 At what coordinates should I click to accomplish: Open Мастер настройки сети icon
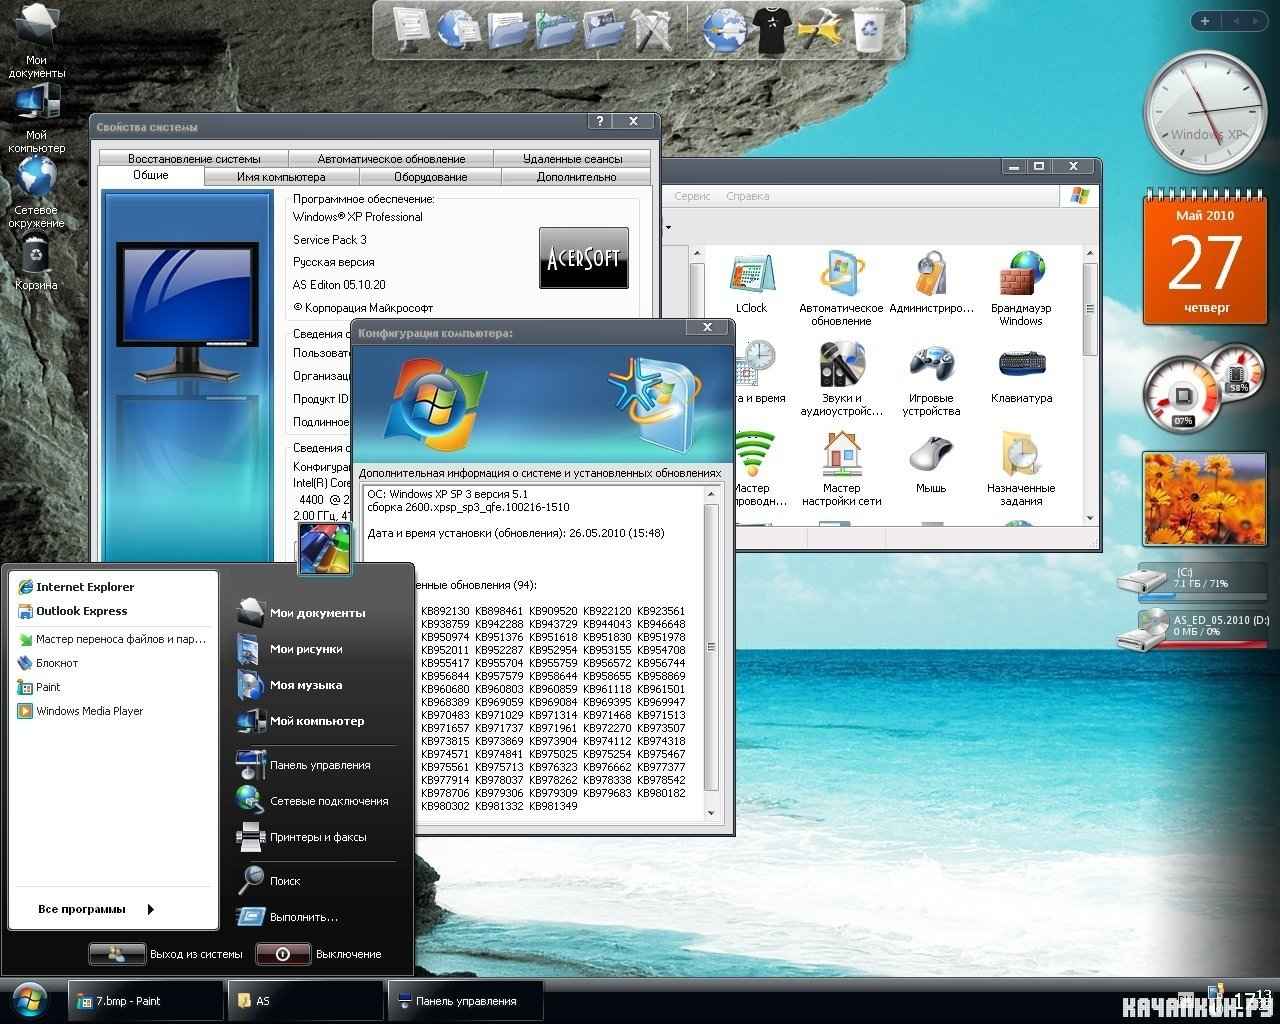click(841, 468)
